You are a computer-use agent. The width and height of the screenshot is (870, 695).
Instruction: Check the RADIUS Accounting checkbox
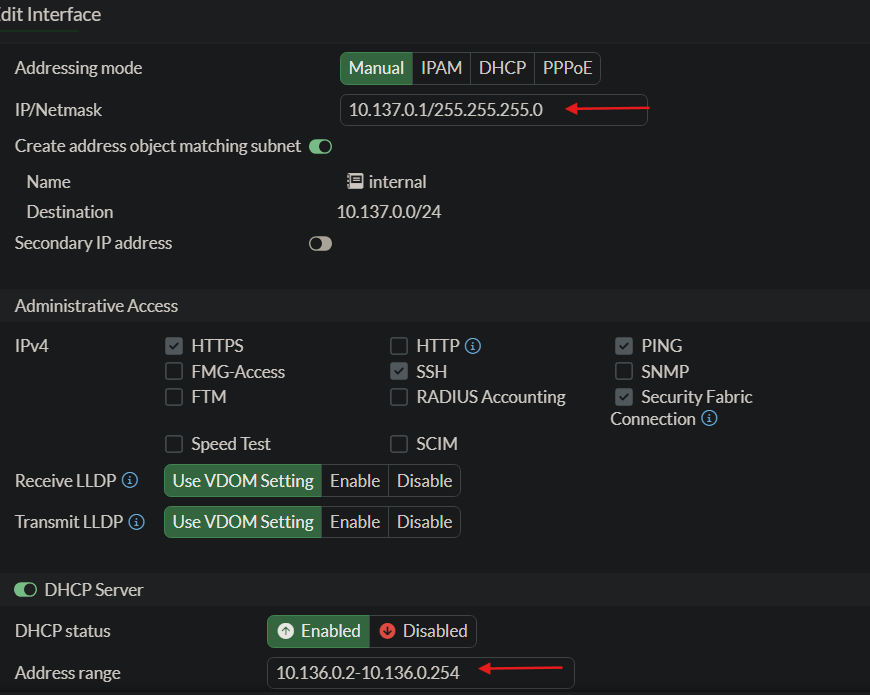pos(399,397)
